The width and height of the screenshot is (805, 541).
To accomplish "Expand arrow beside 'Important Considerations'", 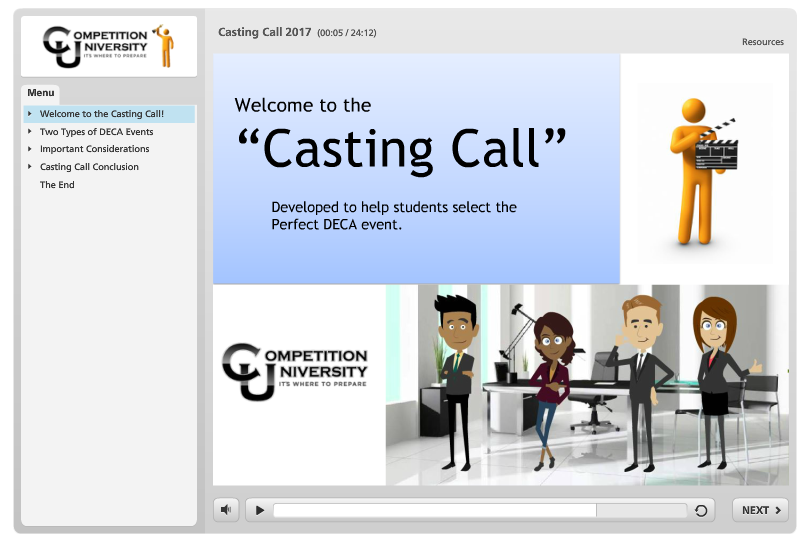I will coord(30,149).
